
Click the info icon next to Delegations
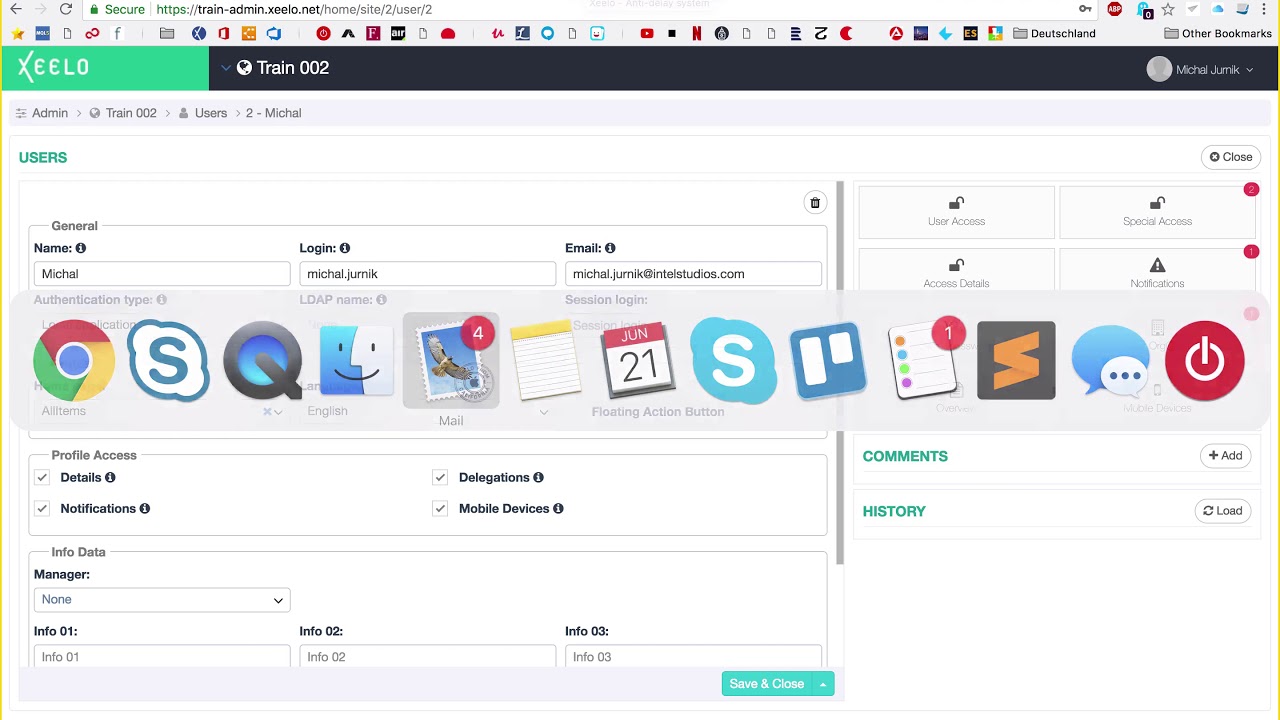[538, 478]
